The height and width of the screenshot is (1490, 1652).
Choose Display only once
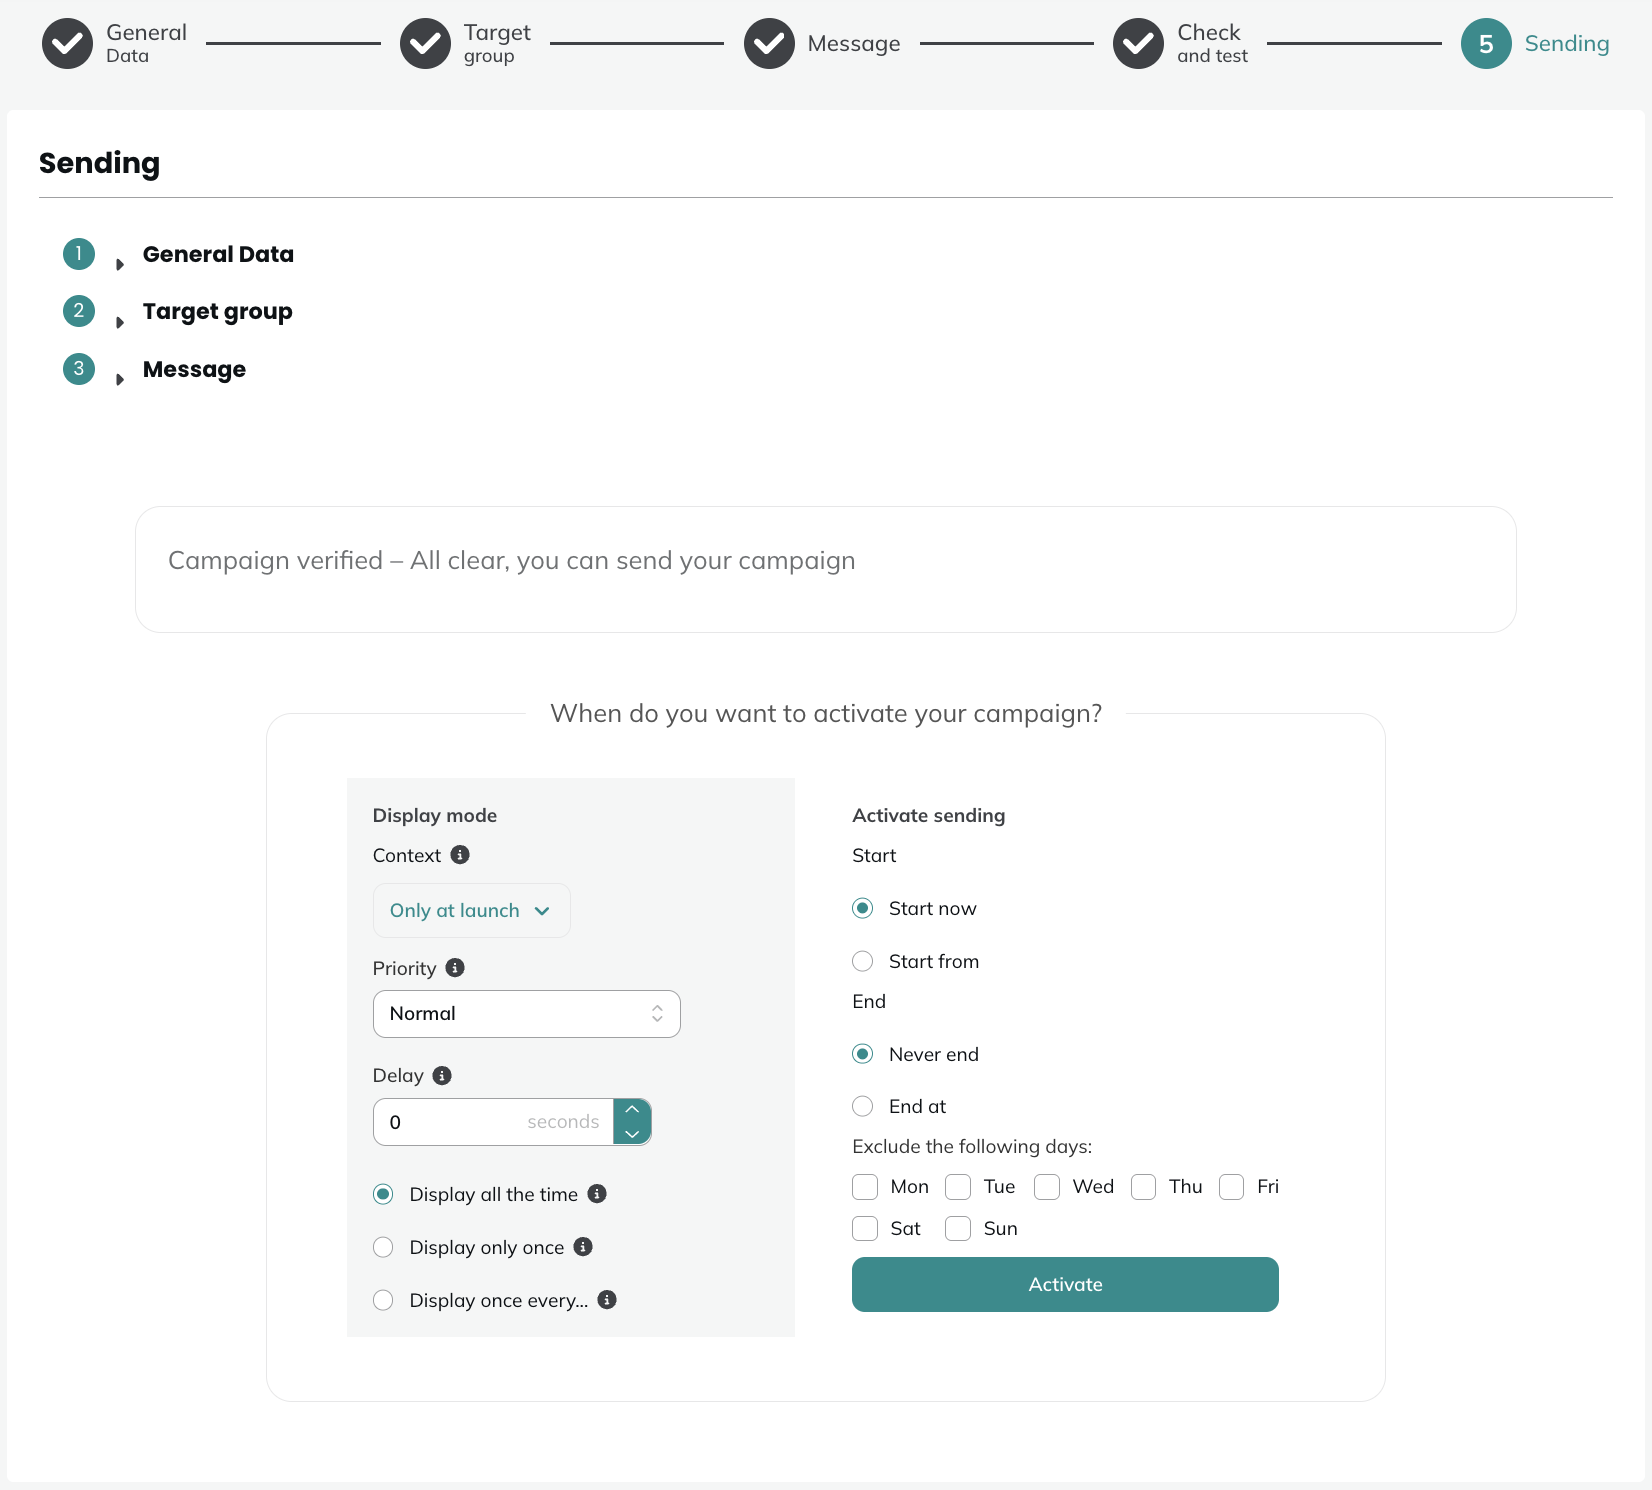(x=383, y=1247)
